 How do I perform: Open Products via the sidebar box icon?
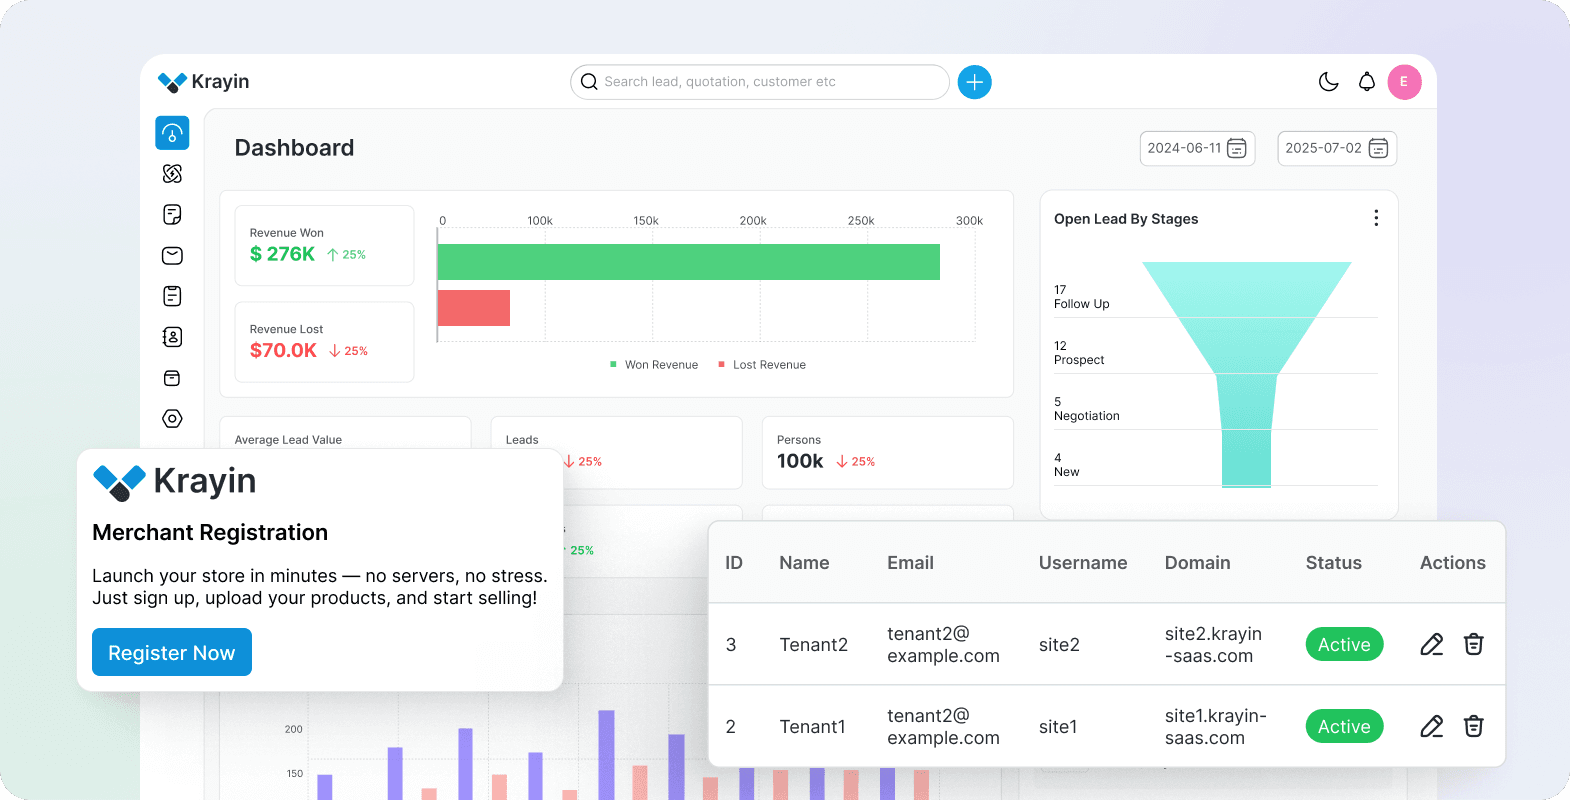[x=172, y=378]
